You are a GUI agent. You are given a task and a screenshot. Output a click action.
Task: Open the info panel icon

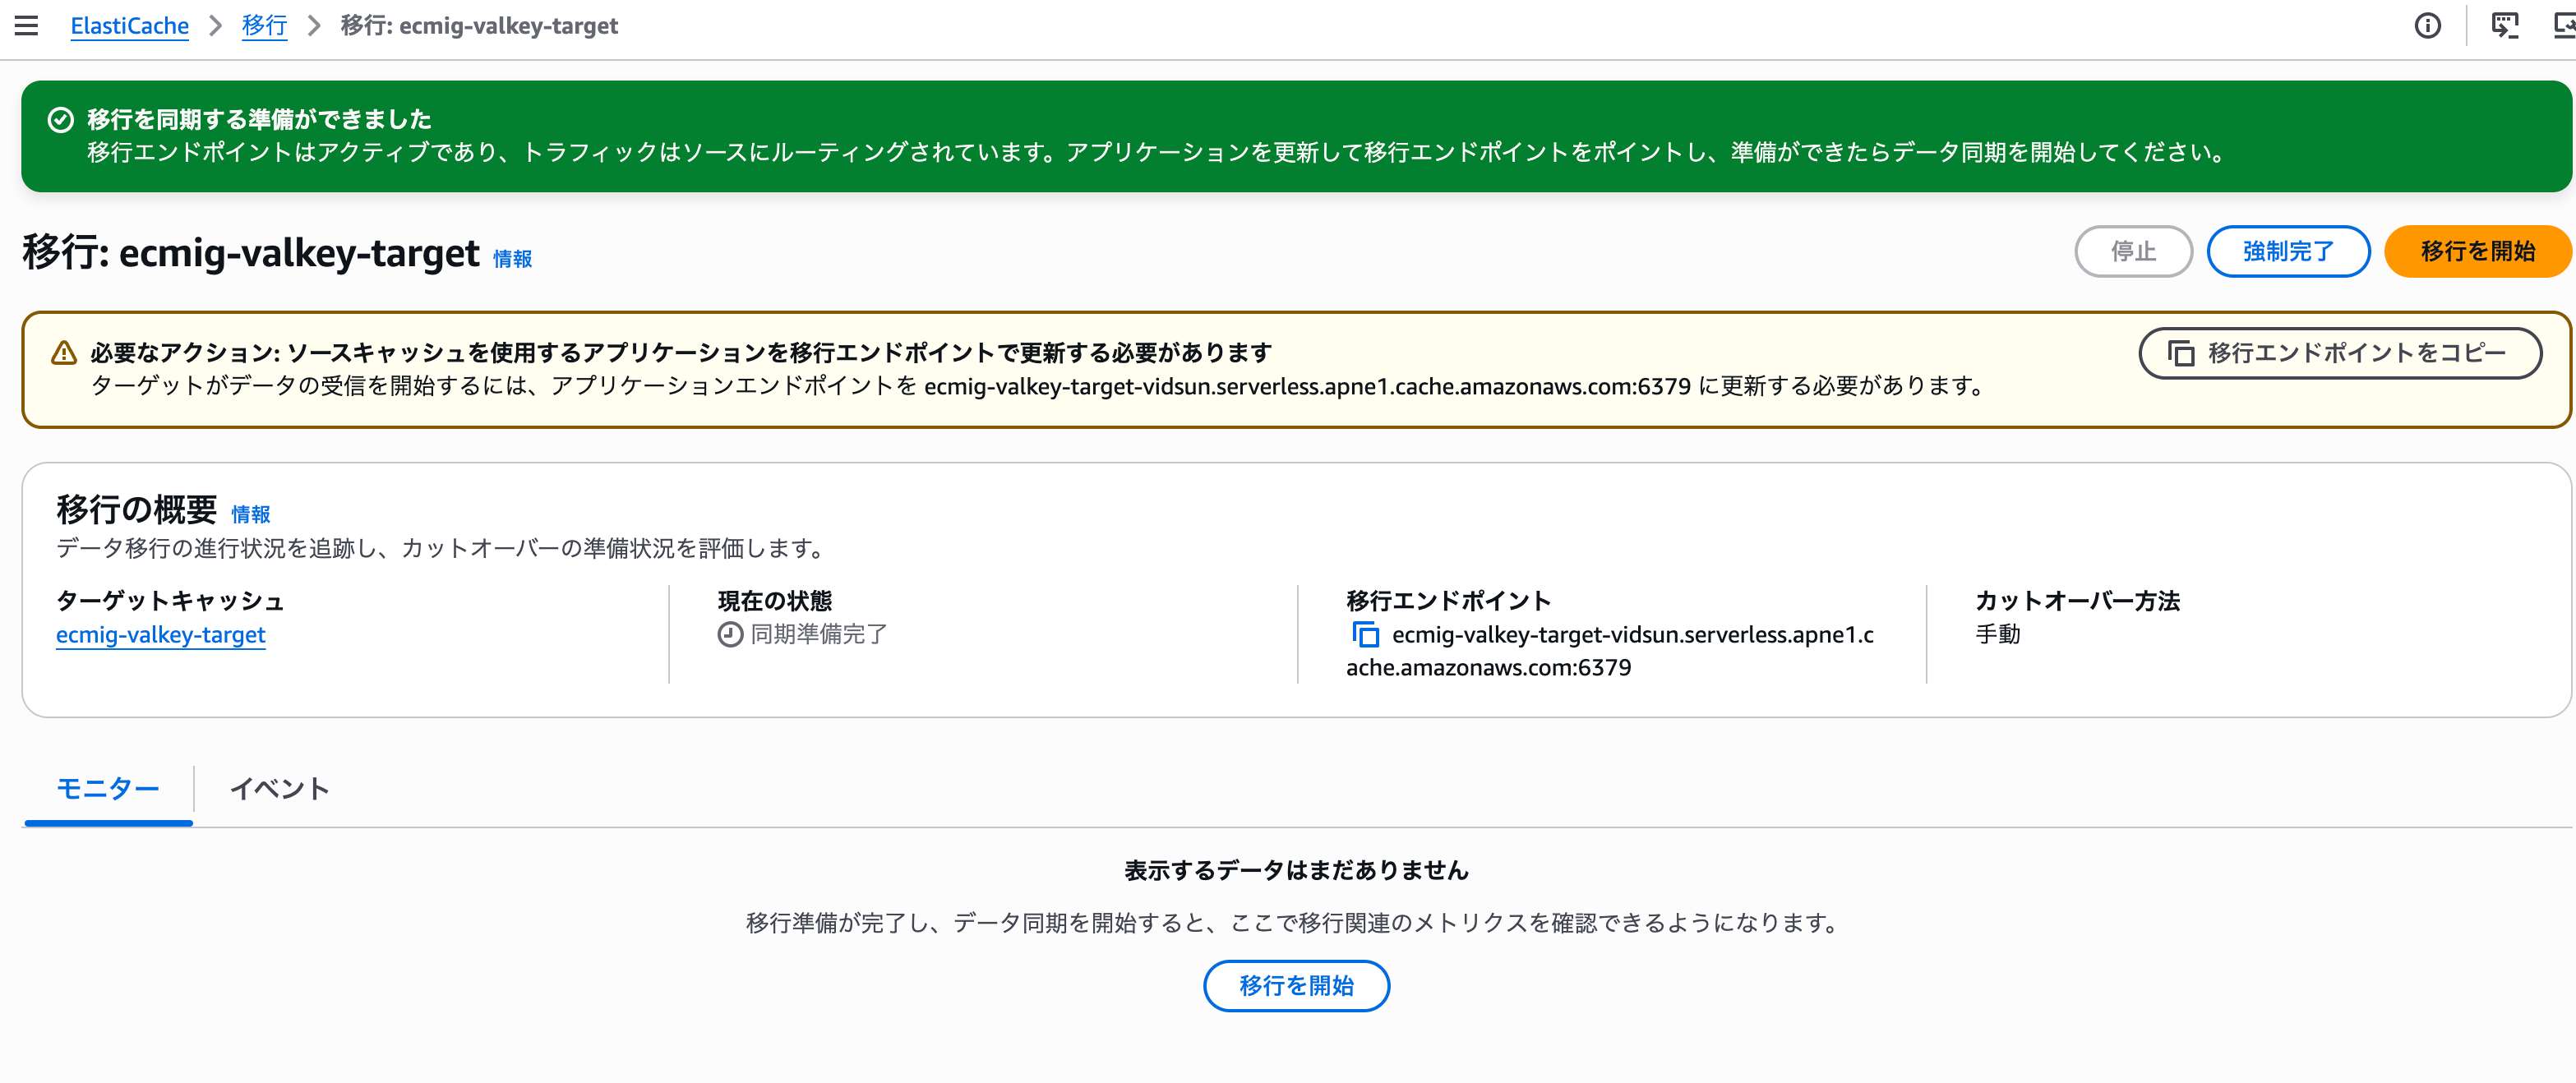point(2427,25)
